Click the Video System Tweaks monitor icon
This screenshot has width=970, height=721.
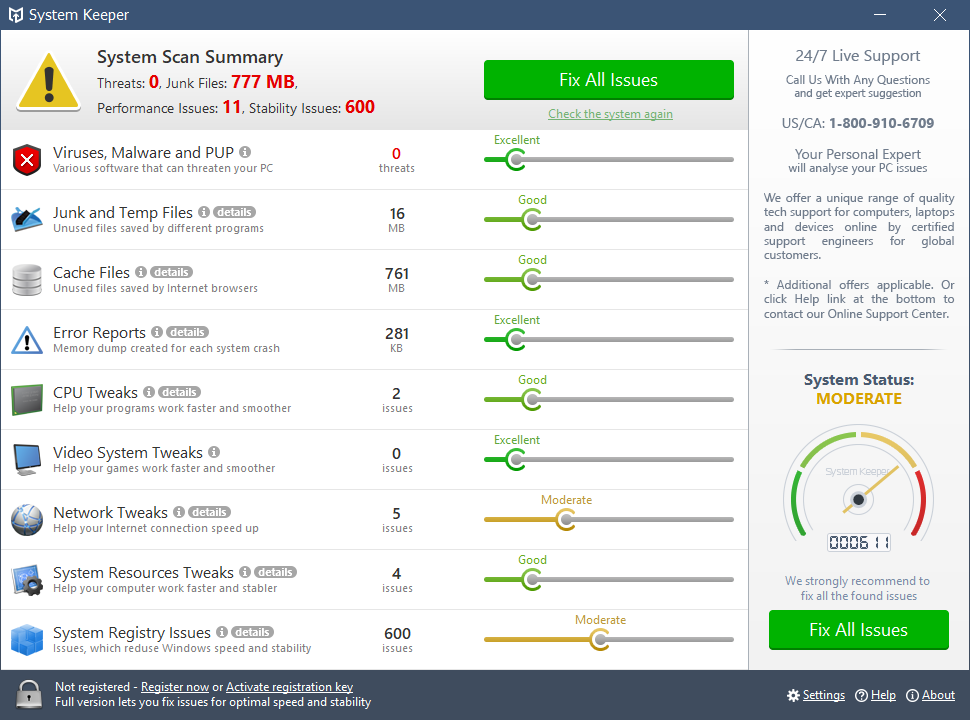(27, 460)
